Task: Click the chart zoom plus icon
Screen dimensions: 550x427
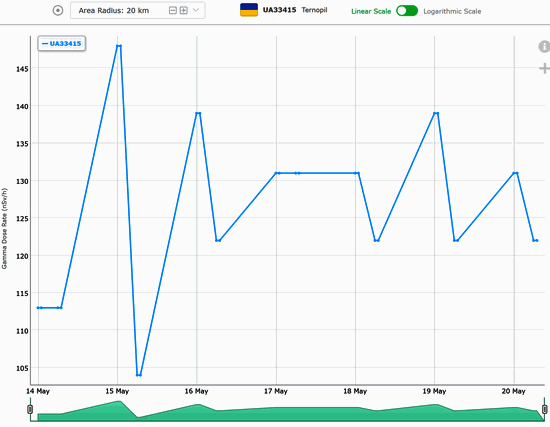Action: point(544,68)
